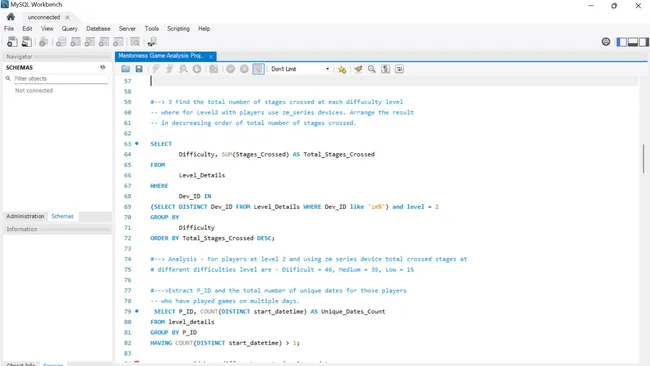Create new SQL tab icon
Screen dimensions: 650x366
pos(12,41)
